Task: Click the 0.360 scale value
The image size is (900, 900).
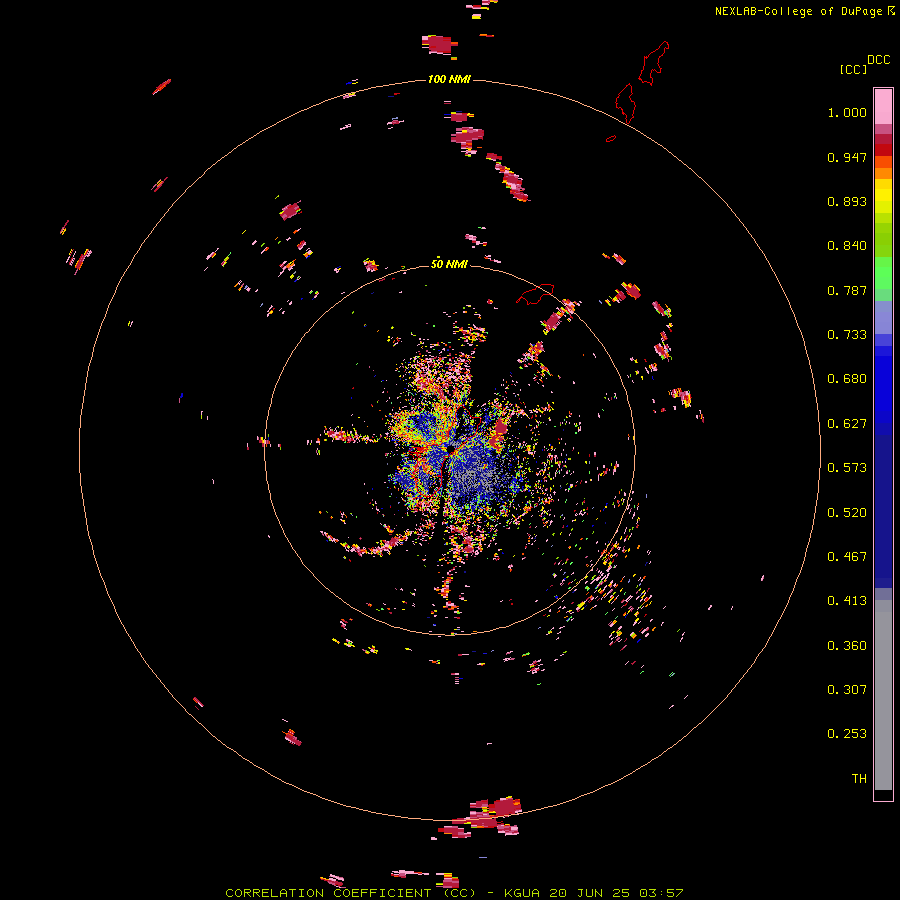Action: [x=847, y=646]
